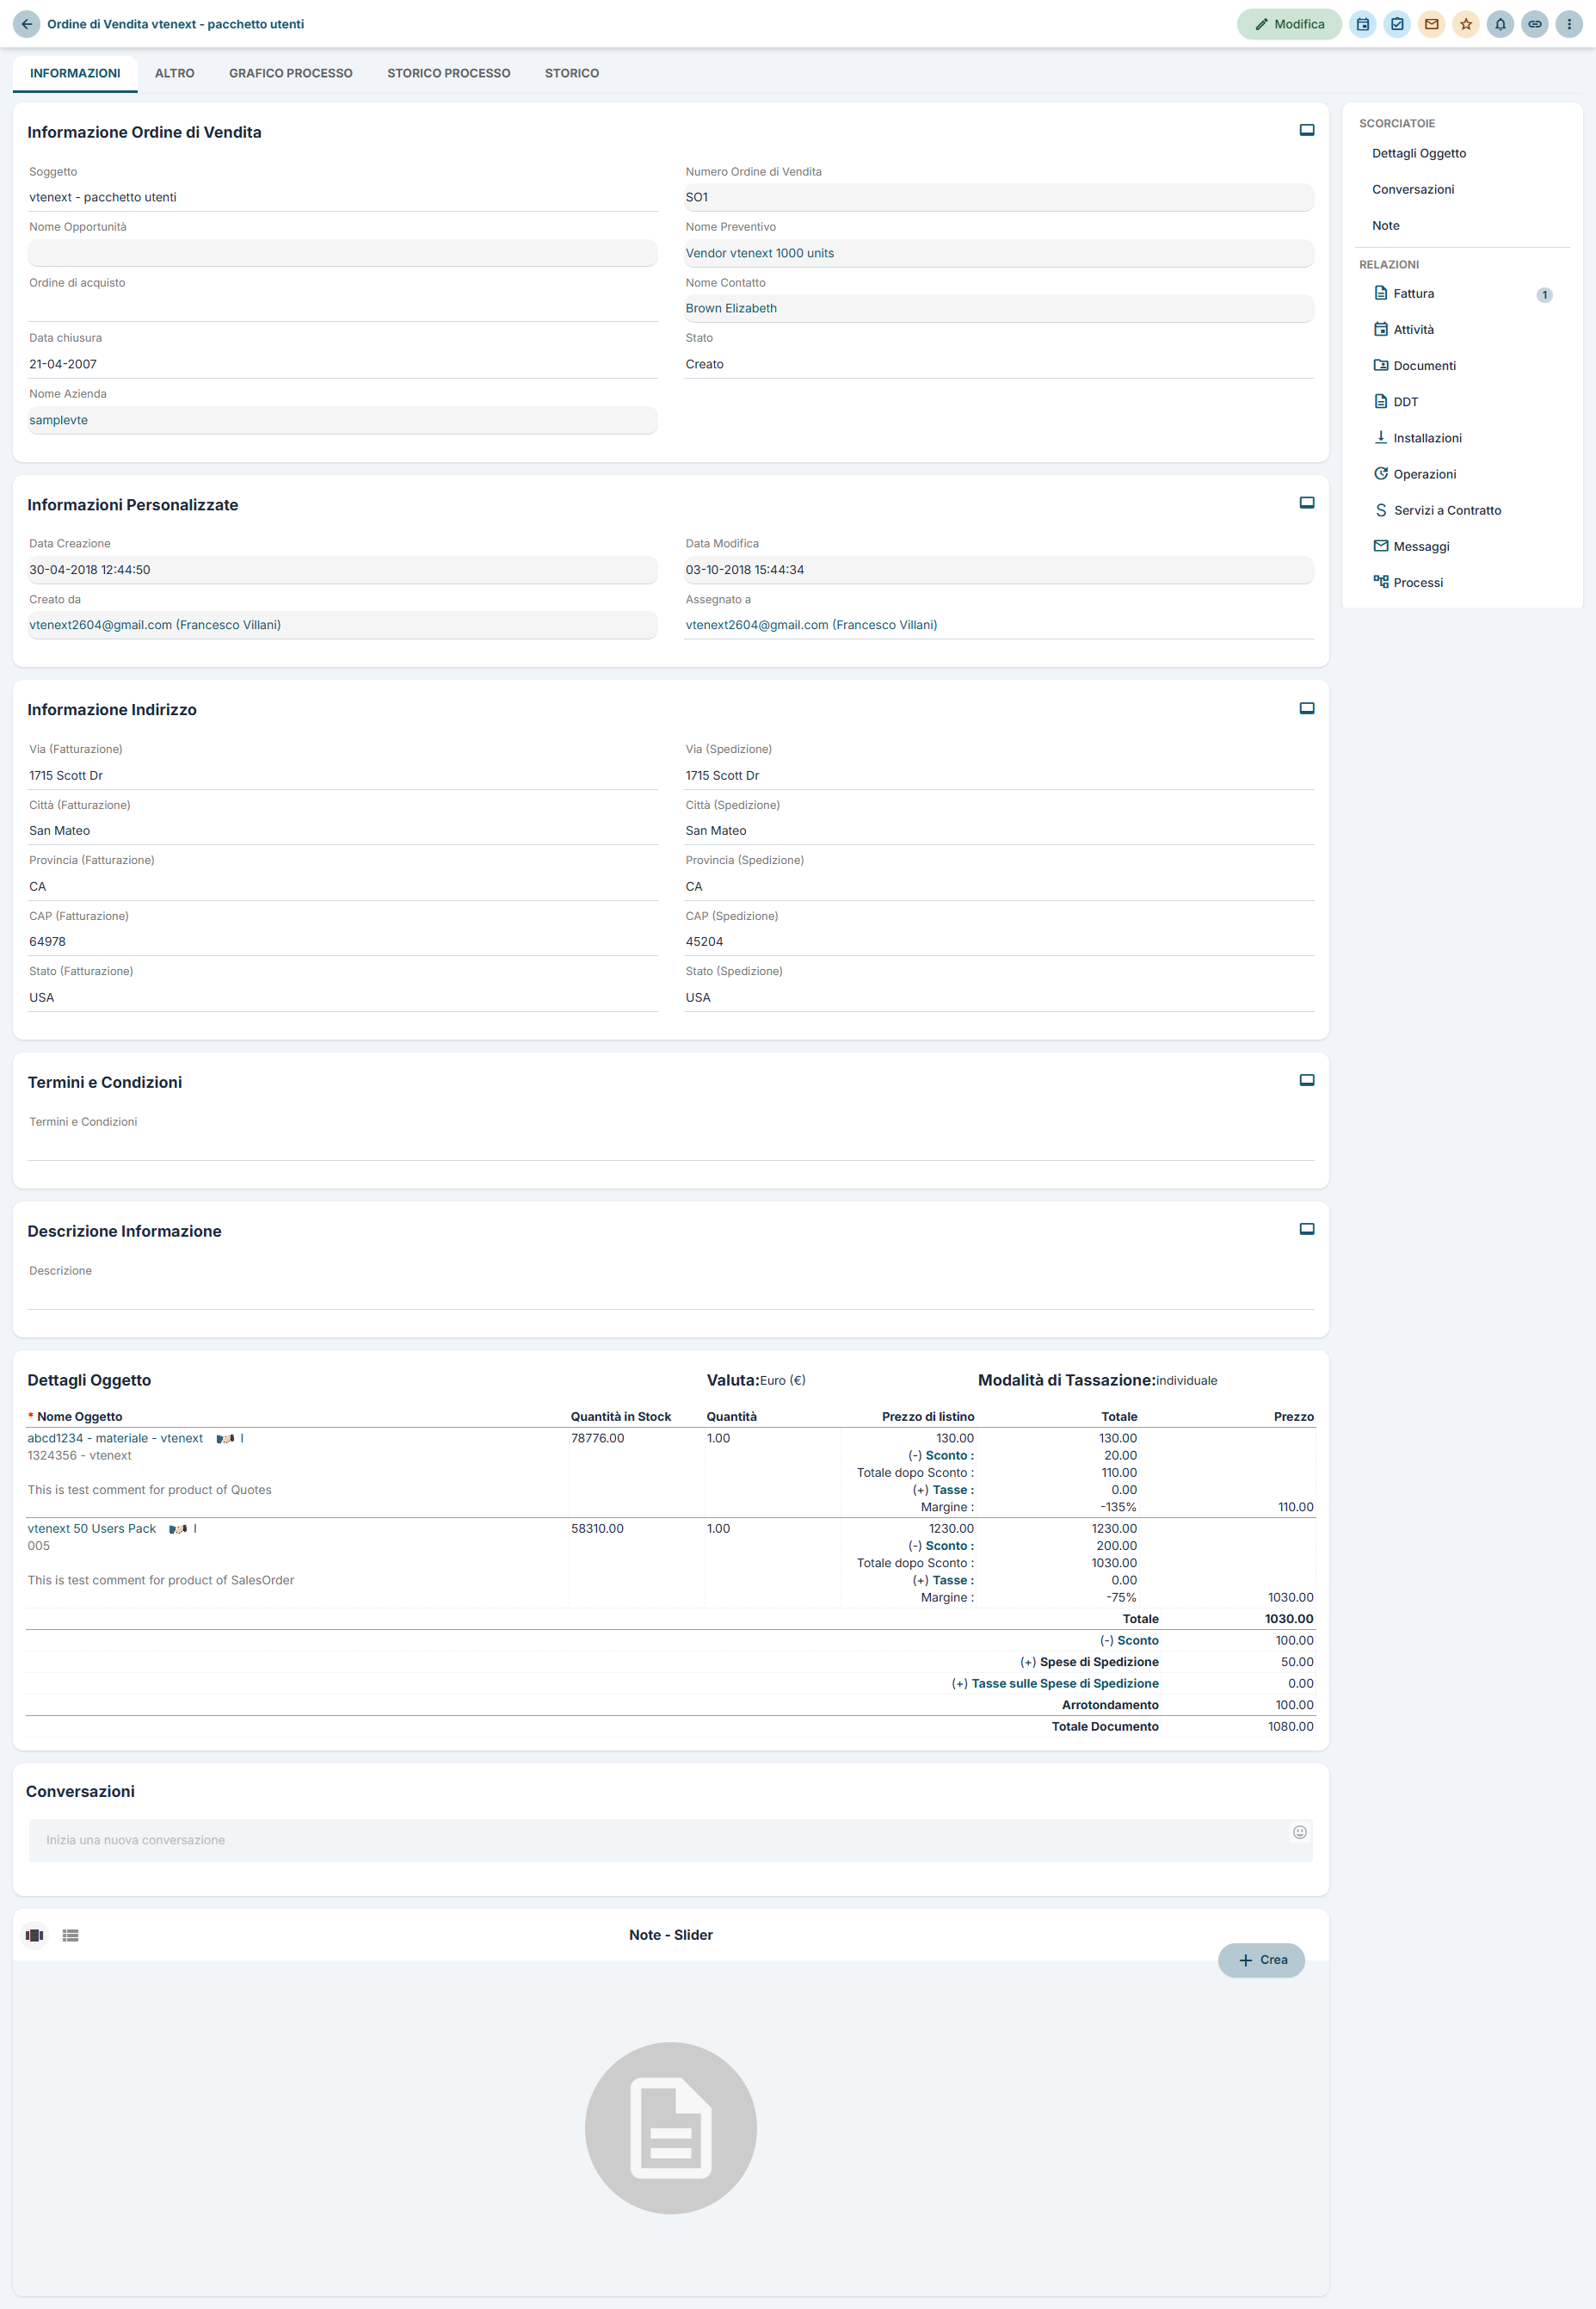
Task: Collapse Informazione Ordine di Vendita block
Action: pyautogui.click(x=1306, y=130)
